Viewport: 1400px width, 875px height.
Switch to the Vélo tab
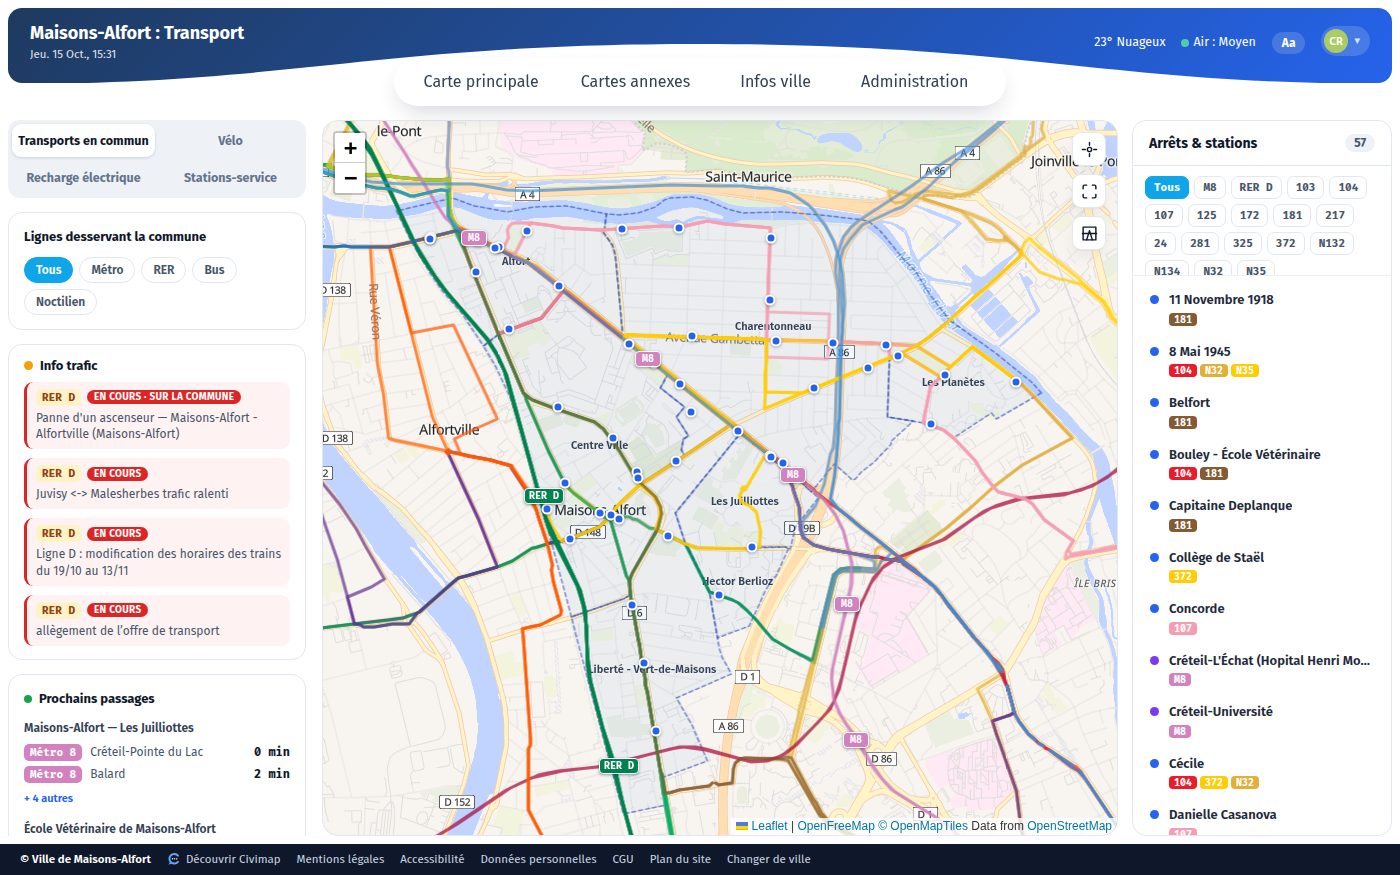coord(230,141)
